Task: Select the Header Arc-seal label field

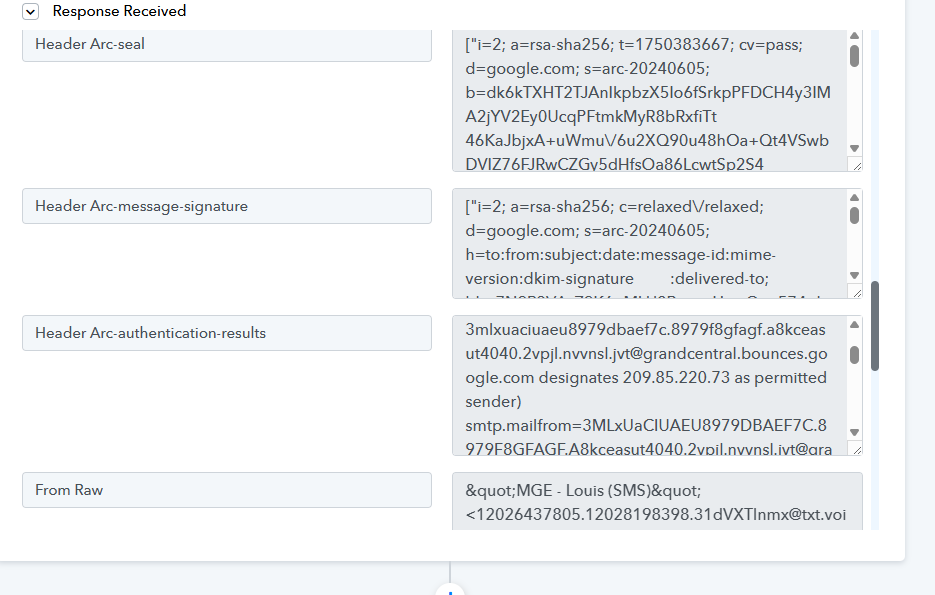Action: click(x=227, y=45)
